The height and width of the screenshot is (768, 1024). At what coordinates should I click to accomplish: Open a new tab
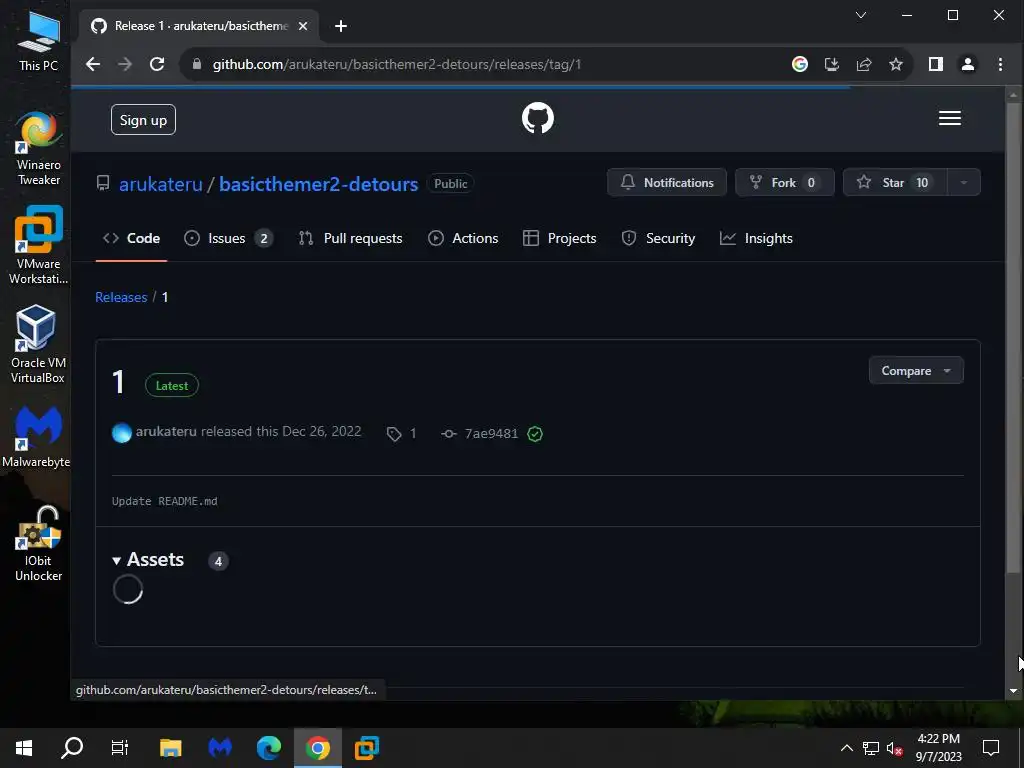340,26
